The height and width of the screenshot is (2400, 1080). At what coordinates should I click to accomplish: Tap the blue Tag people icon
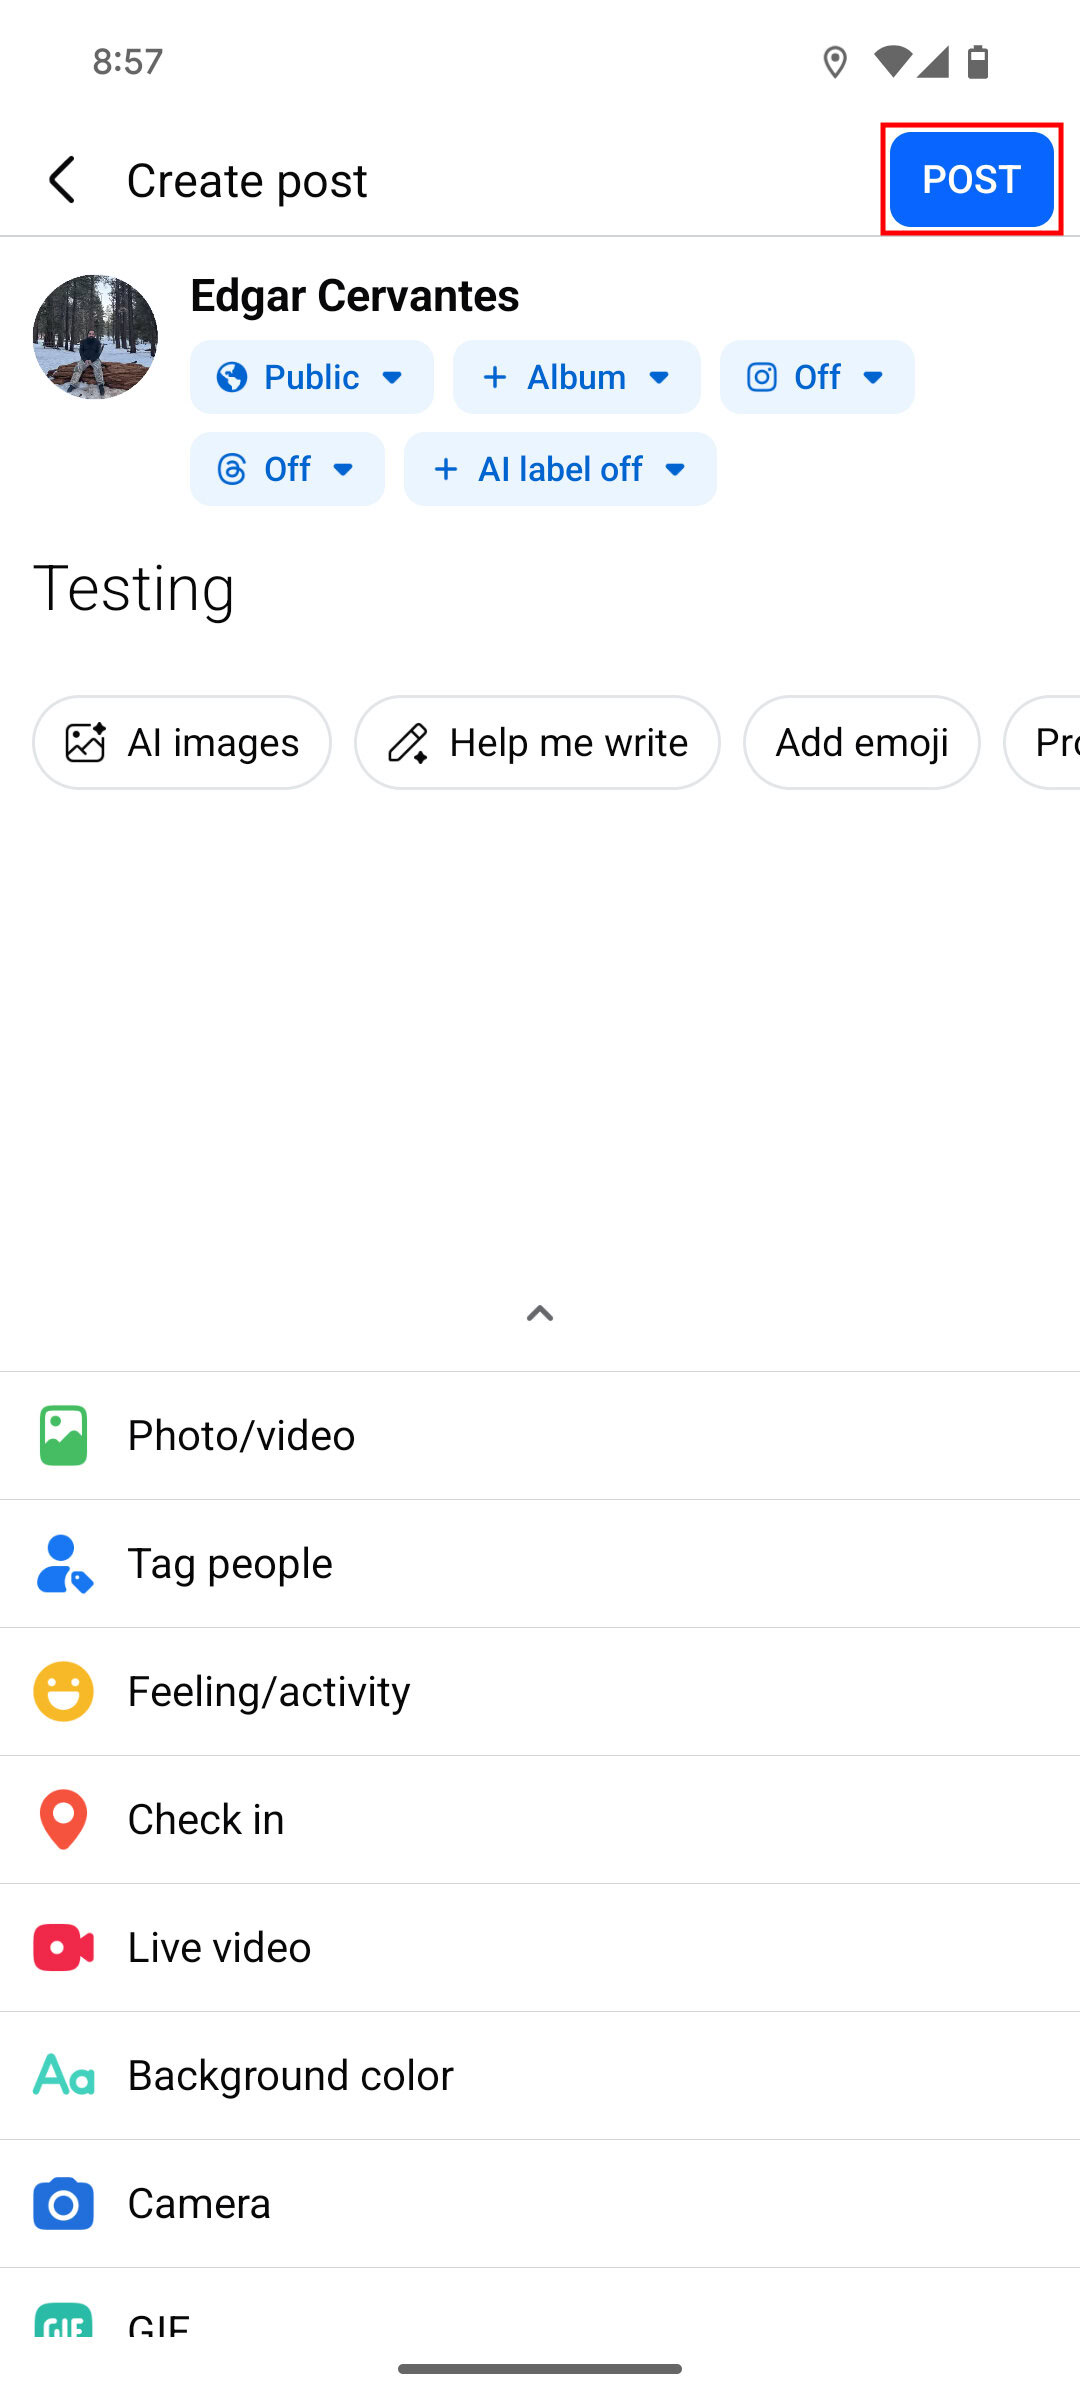[63, 1563]
